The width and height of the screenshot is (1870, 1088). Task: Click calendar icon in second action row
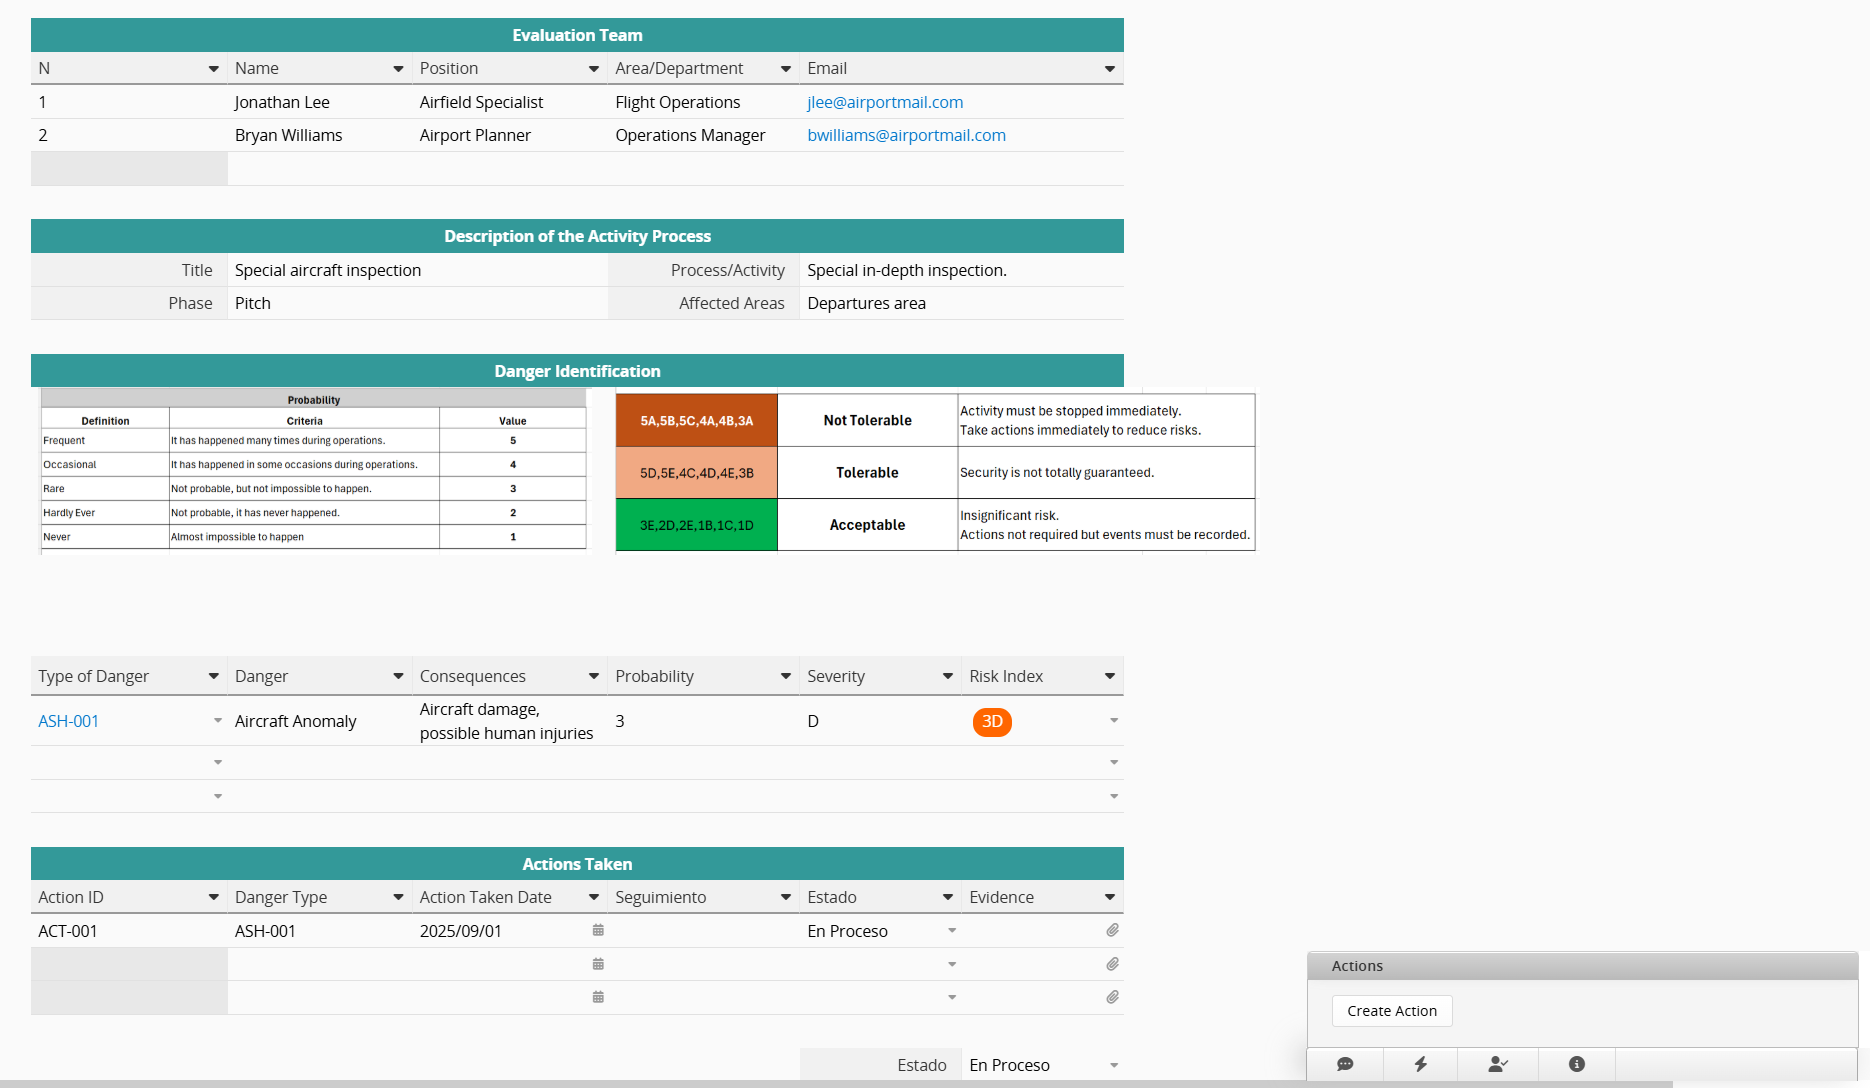point(598,964)
